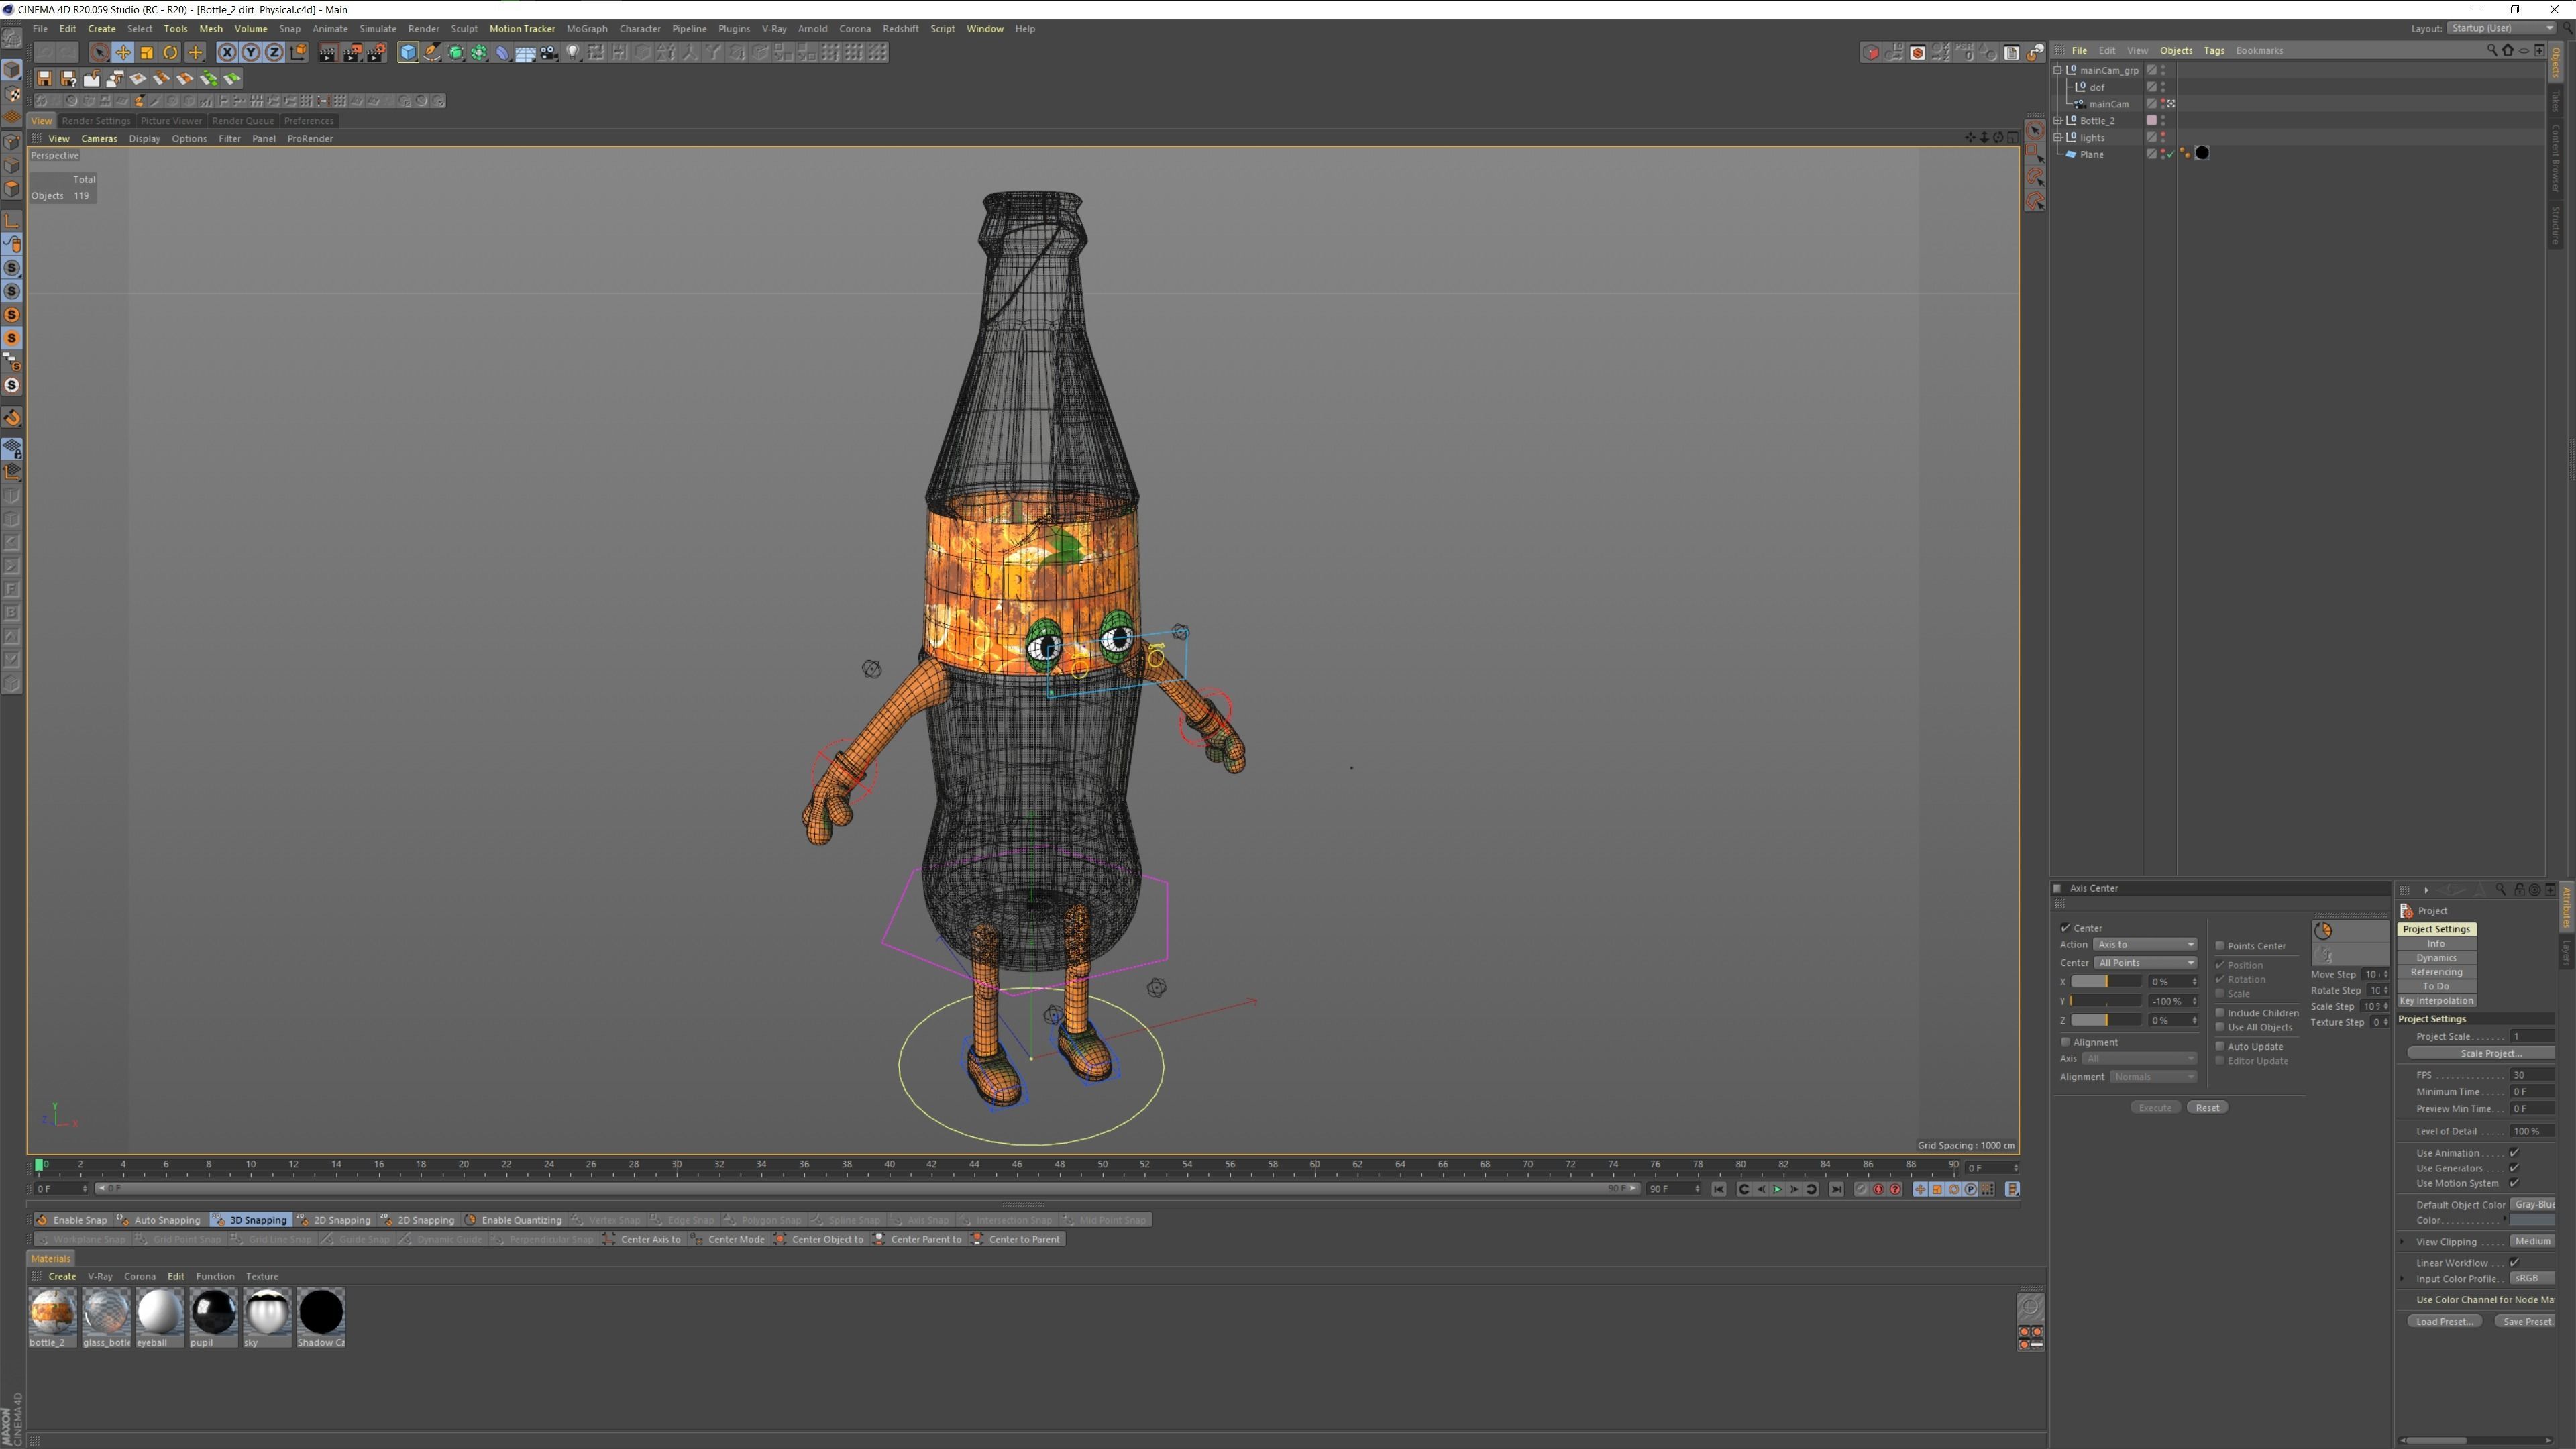
Task: Go to start of animation
Action: click(x=1719, y=1189)
